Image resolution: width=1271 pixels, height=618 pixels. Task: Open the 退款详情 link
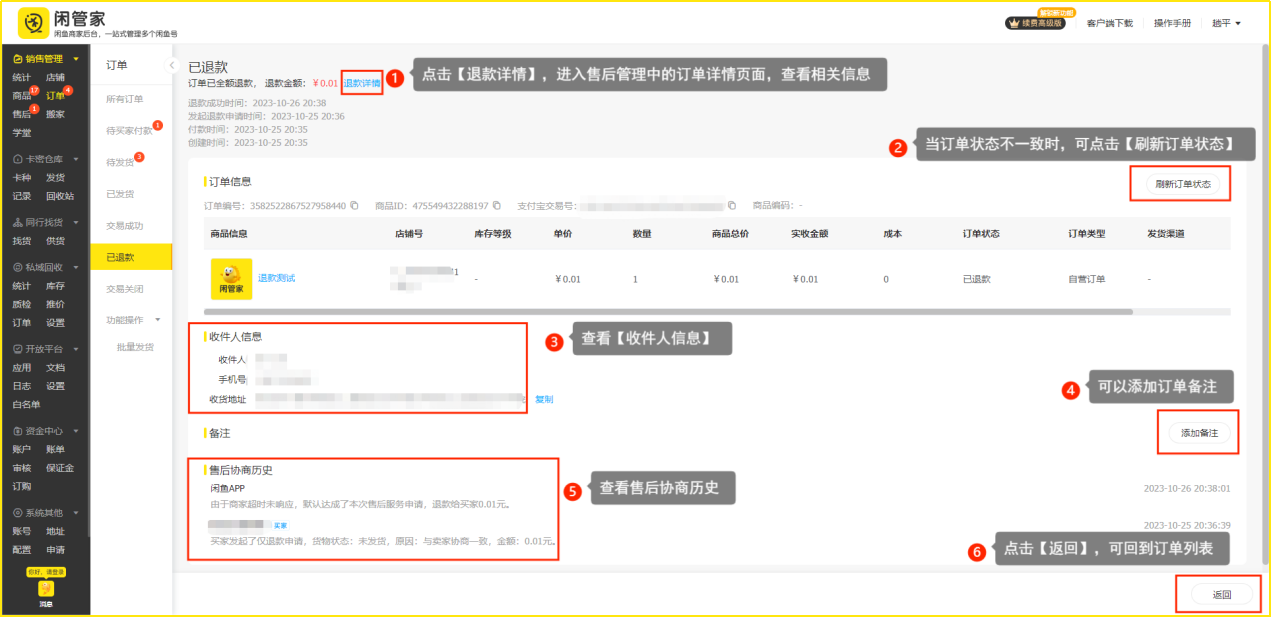click(361, 83)
